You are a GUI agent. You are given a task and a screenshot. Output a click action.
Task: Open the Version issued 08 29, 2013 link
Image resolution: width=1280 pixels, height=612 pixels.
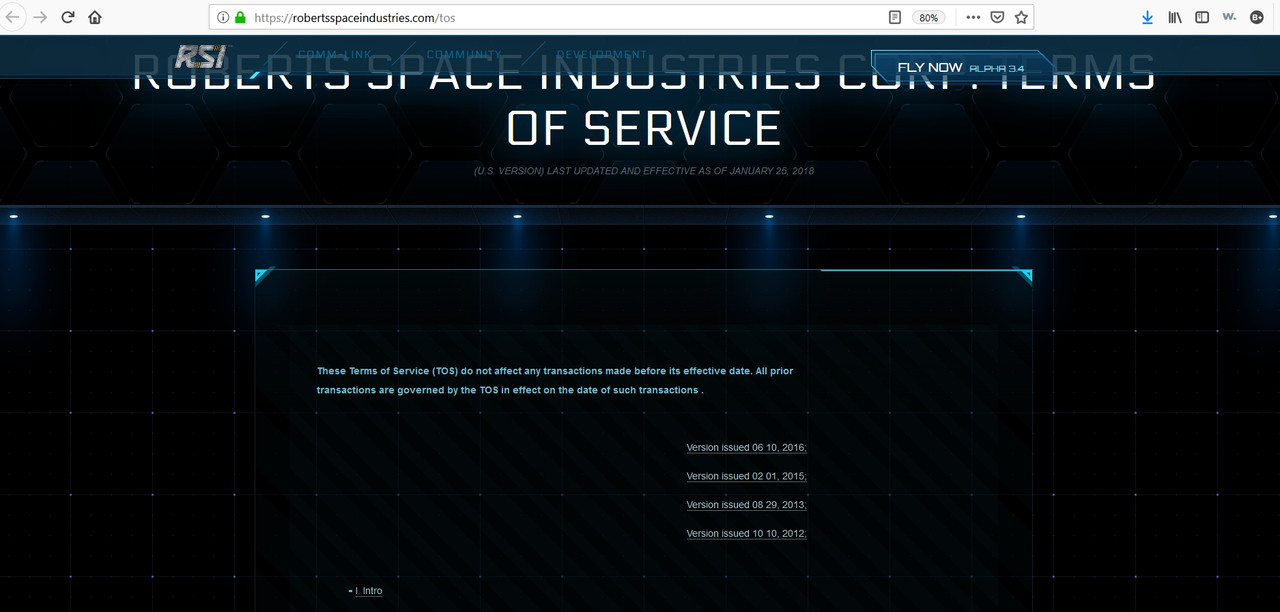tap(746, 505)
